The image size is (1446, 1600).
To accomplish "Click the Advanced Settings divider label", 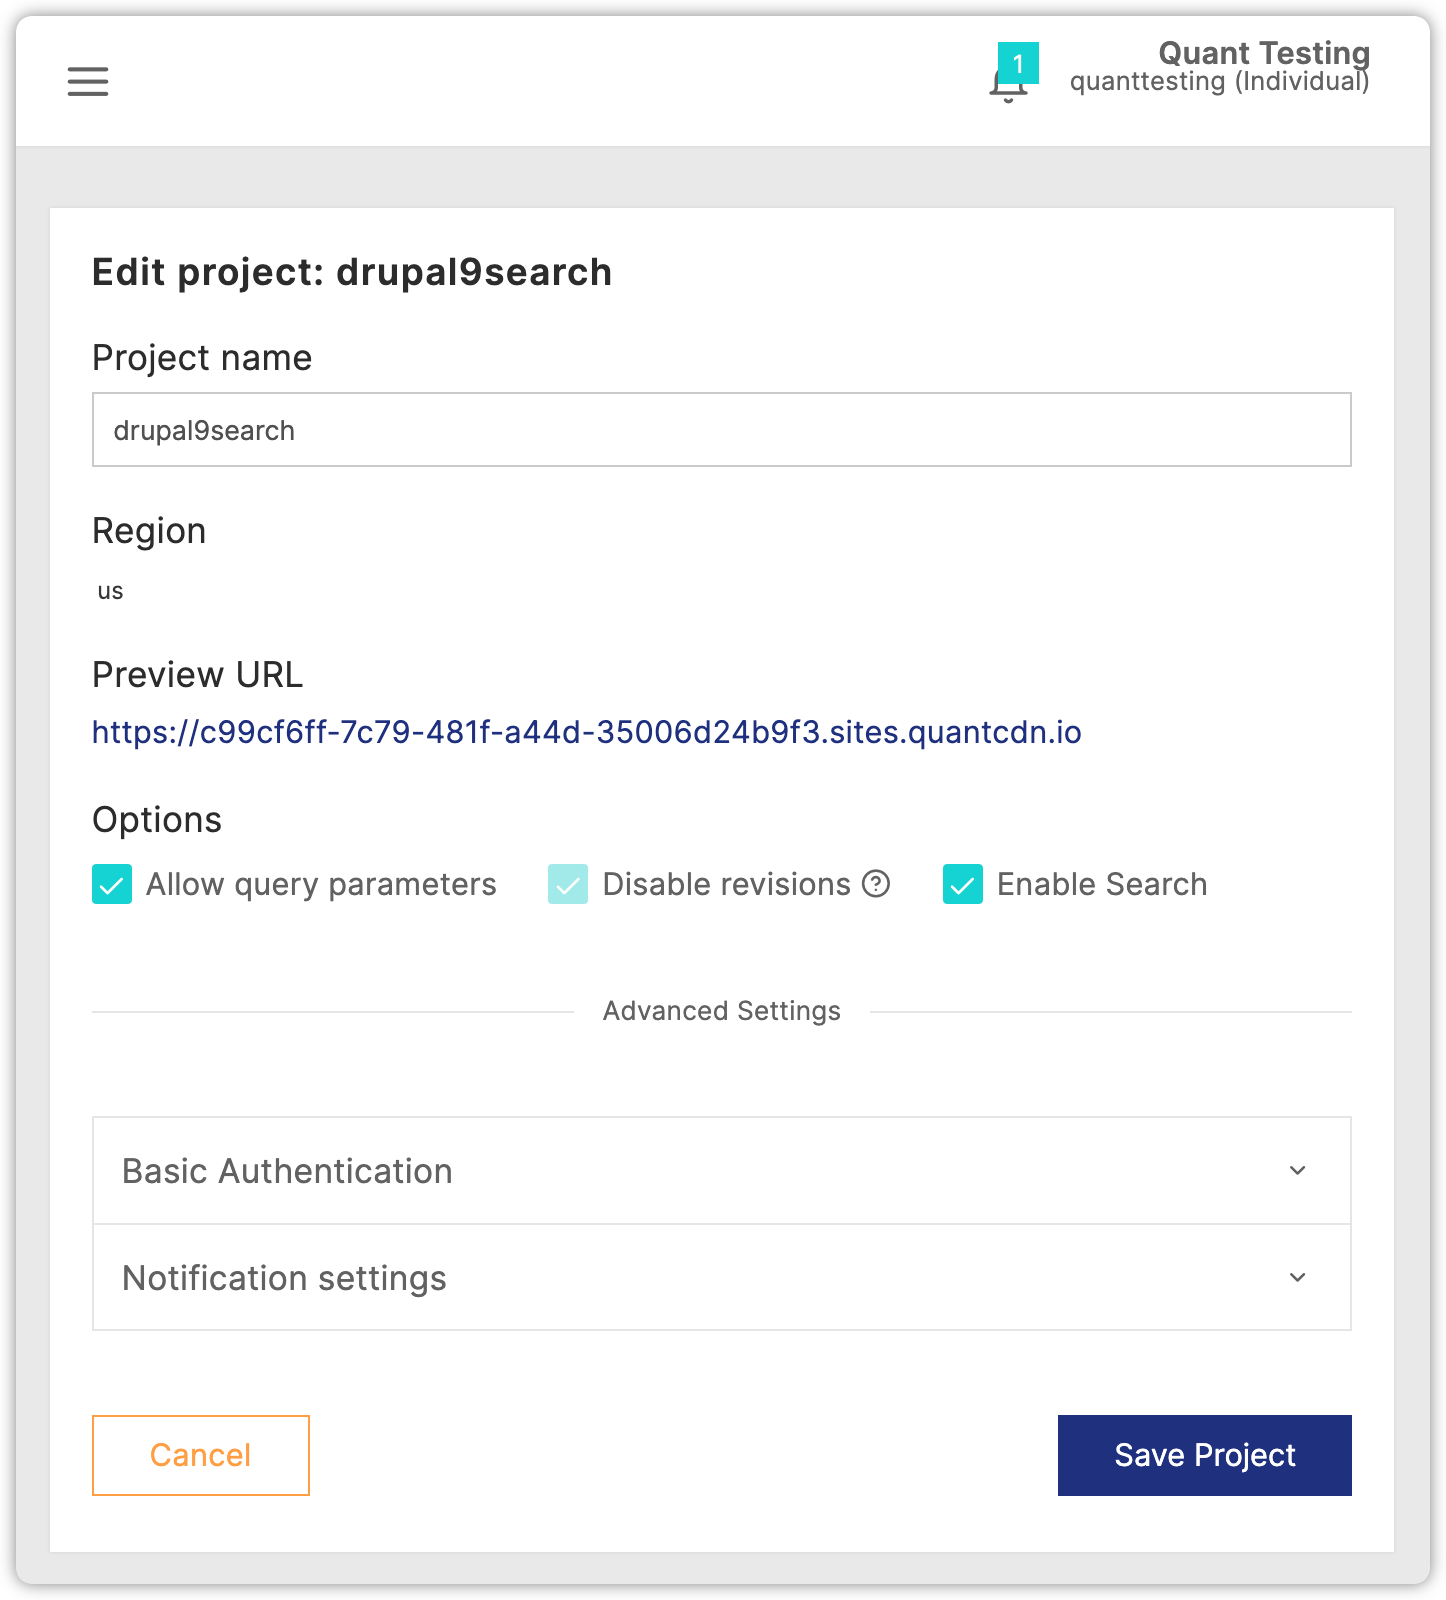I will tap(722, 1011).
